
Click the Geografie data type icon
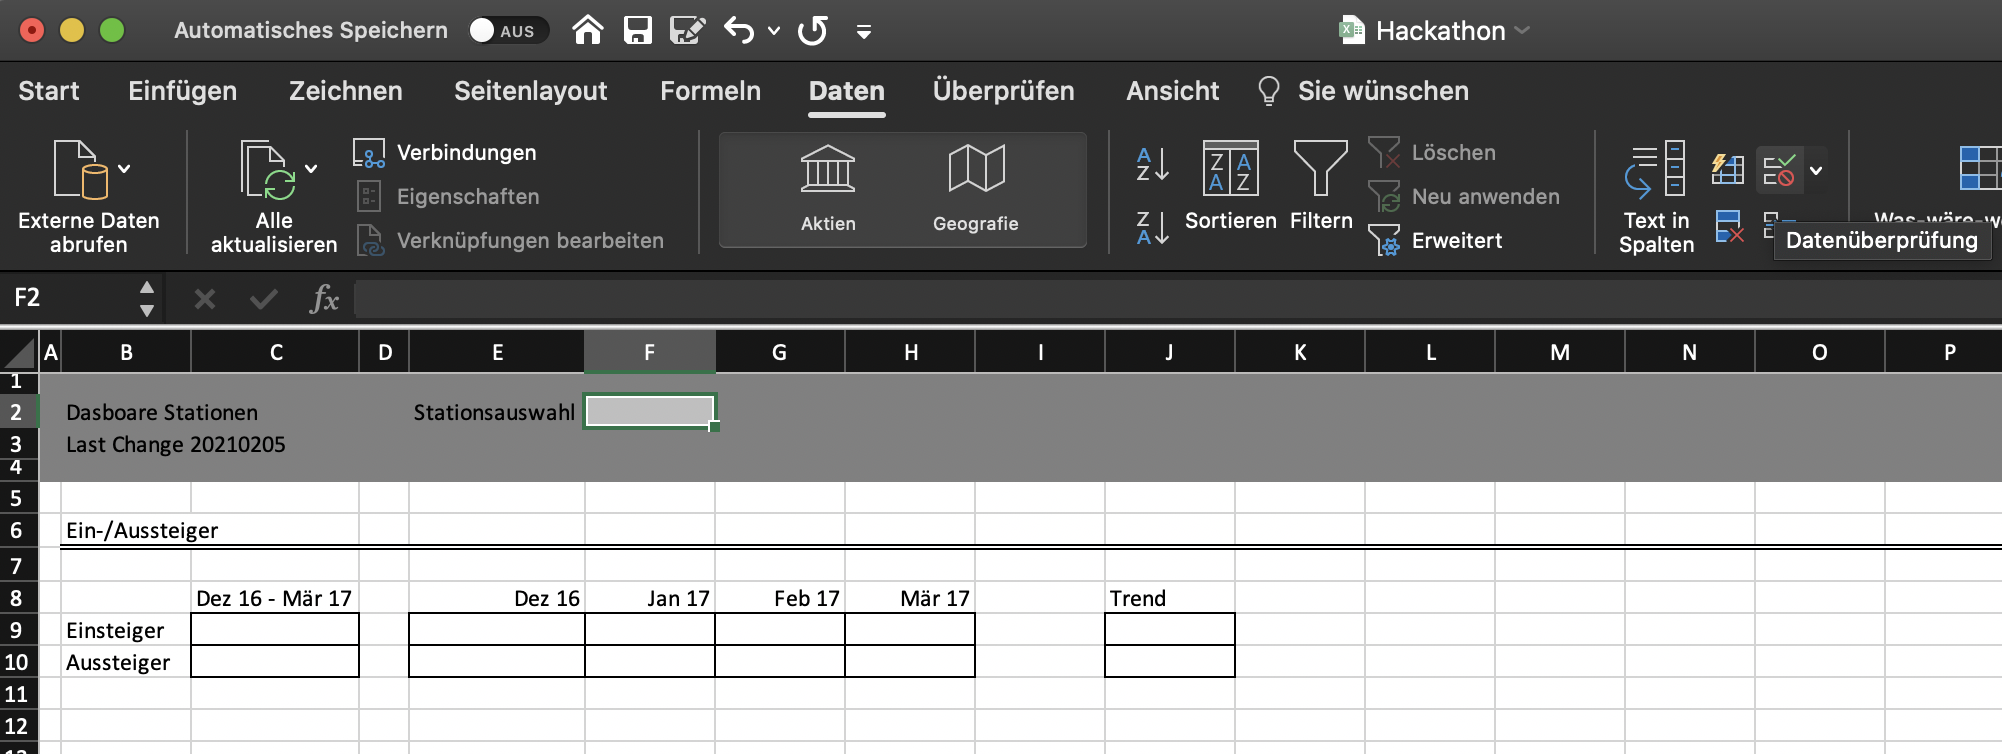point(975,170)
